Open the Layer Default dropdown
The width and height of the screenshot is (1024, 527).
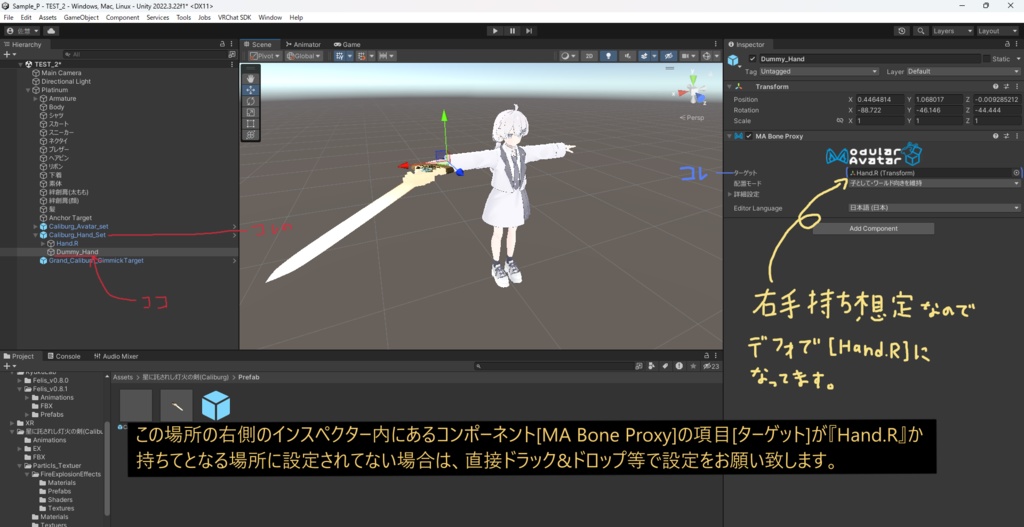[x=963, y=71]
